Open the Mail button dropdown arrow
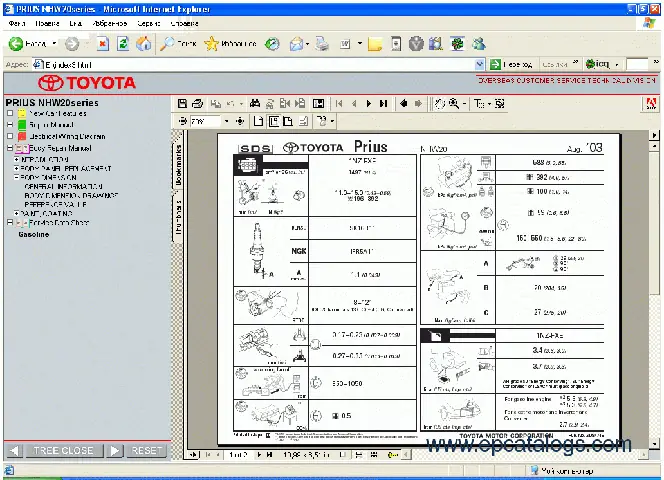Screen dimensions: 664x480 point(307,44)
